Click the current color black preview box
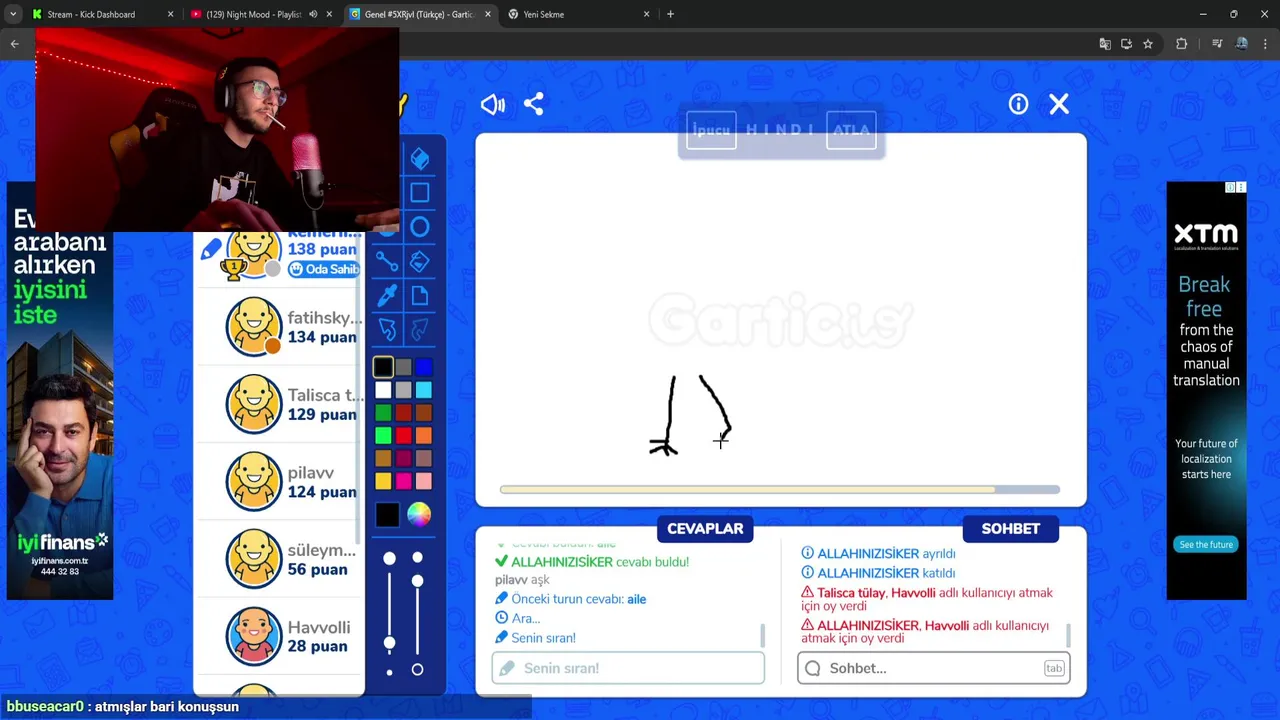1280x720 pixels. pyautogui.click(x=387, y=514)
